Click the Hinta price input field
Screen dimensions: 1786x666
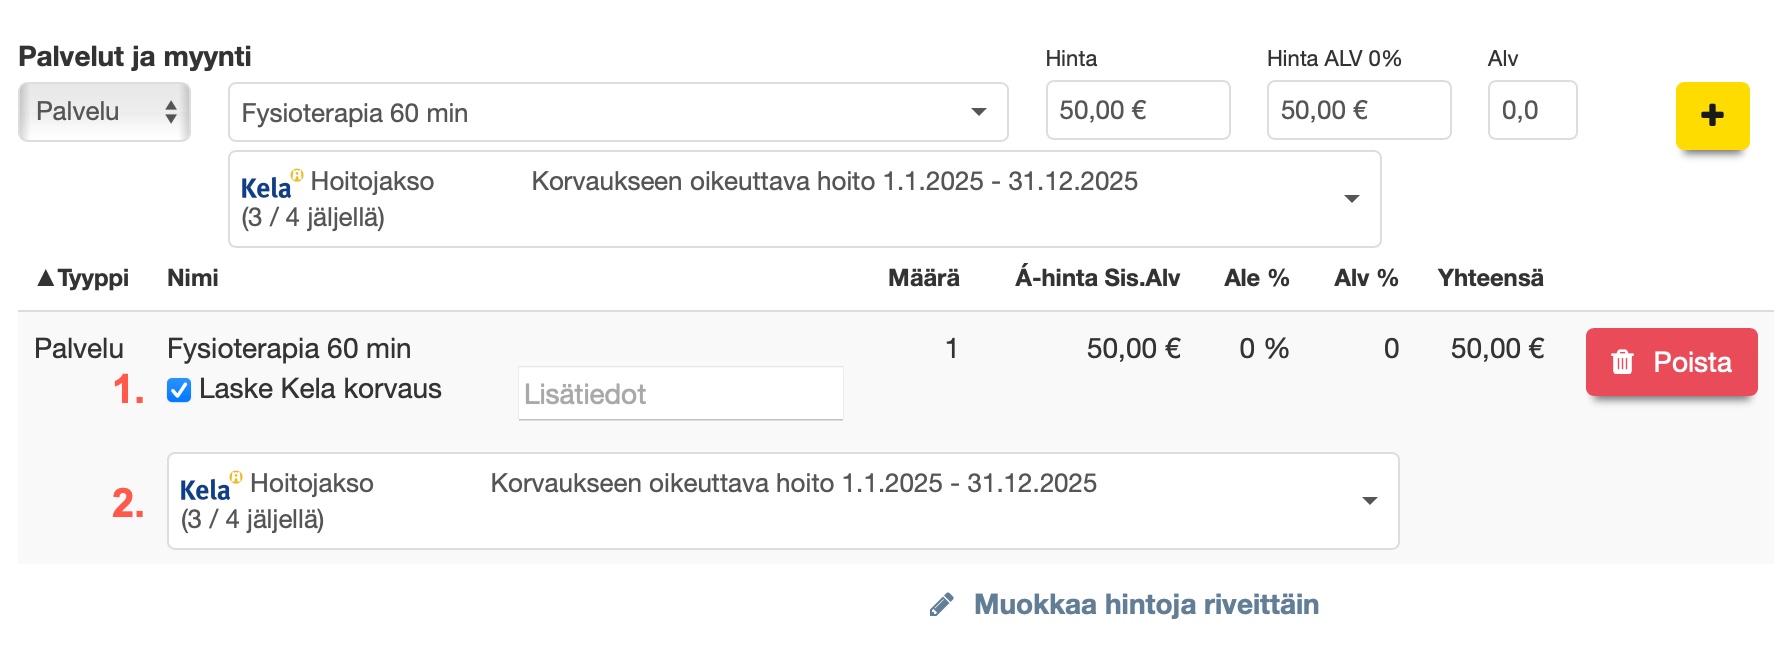(1137, 111)
